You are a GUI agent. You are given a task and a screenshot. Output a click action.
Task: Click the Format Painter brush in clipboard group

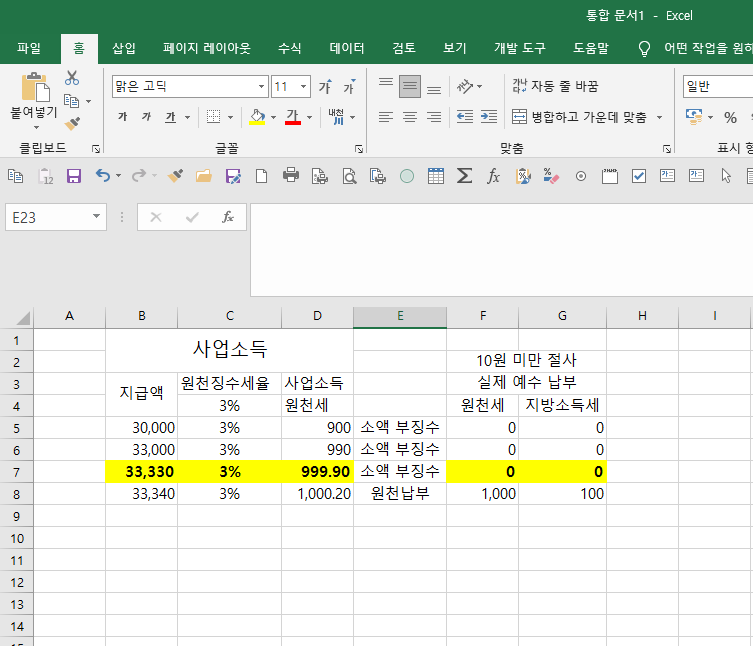[72, 124]
